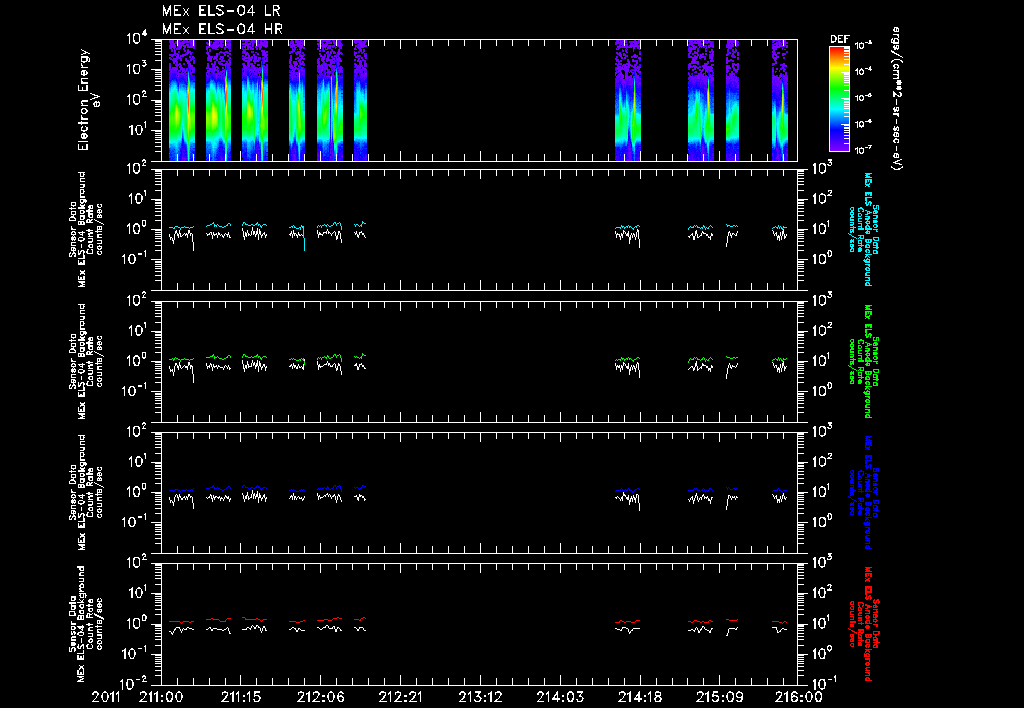Select the first spectrogram segment starting at 211:00

coord(182,100)
